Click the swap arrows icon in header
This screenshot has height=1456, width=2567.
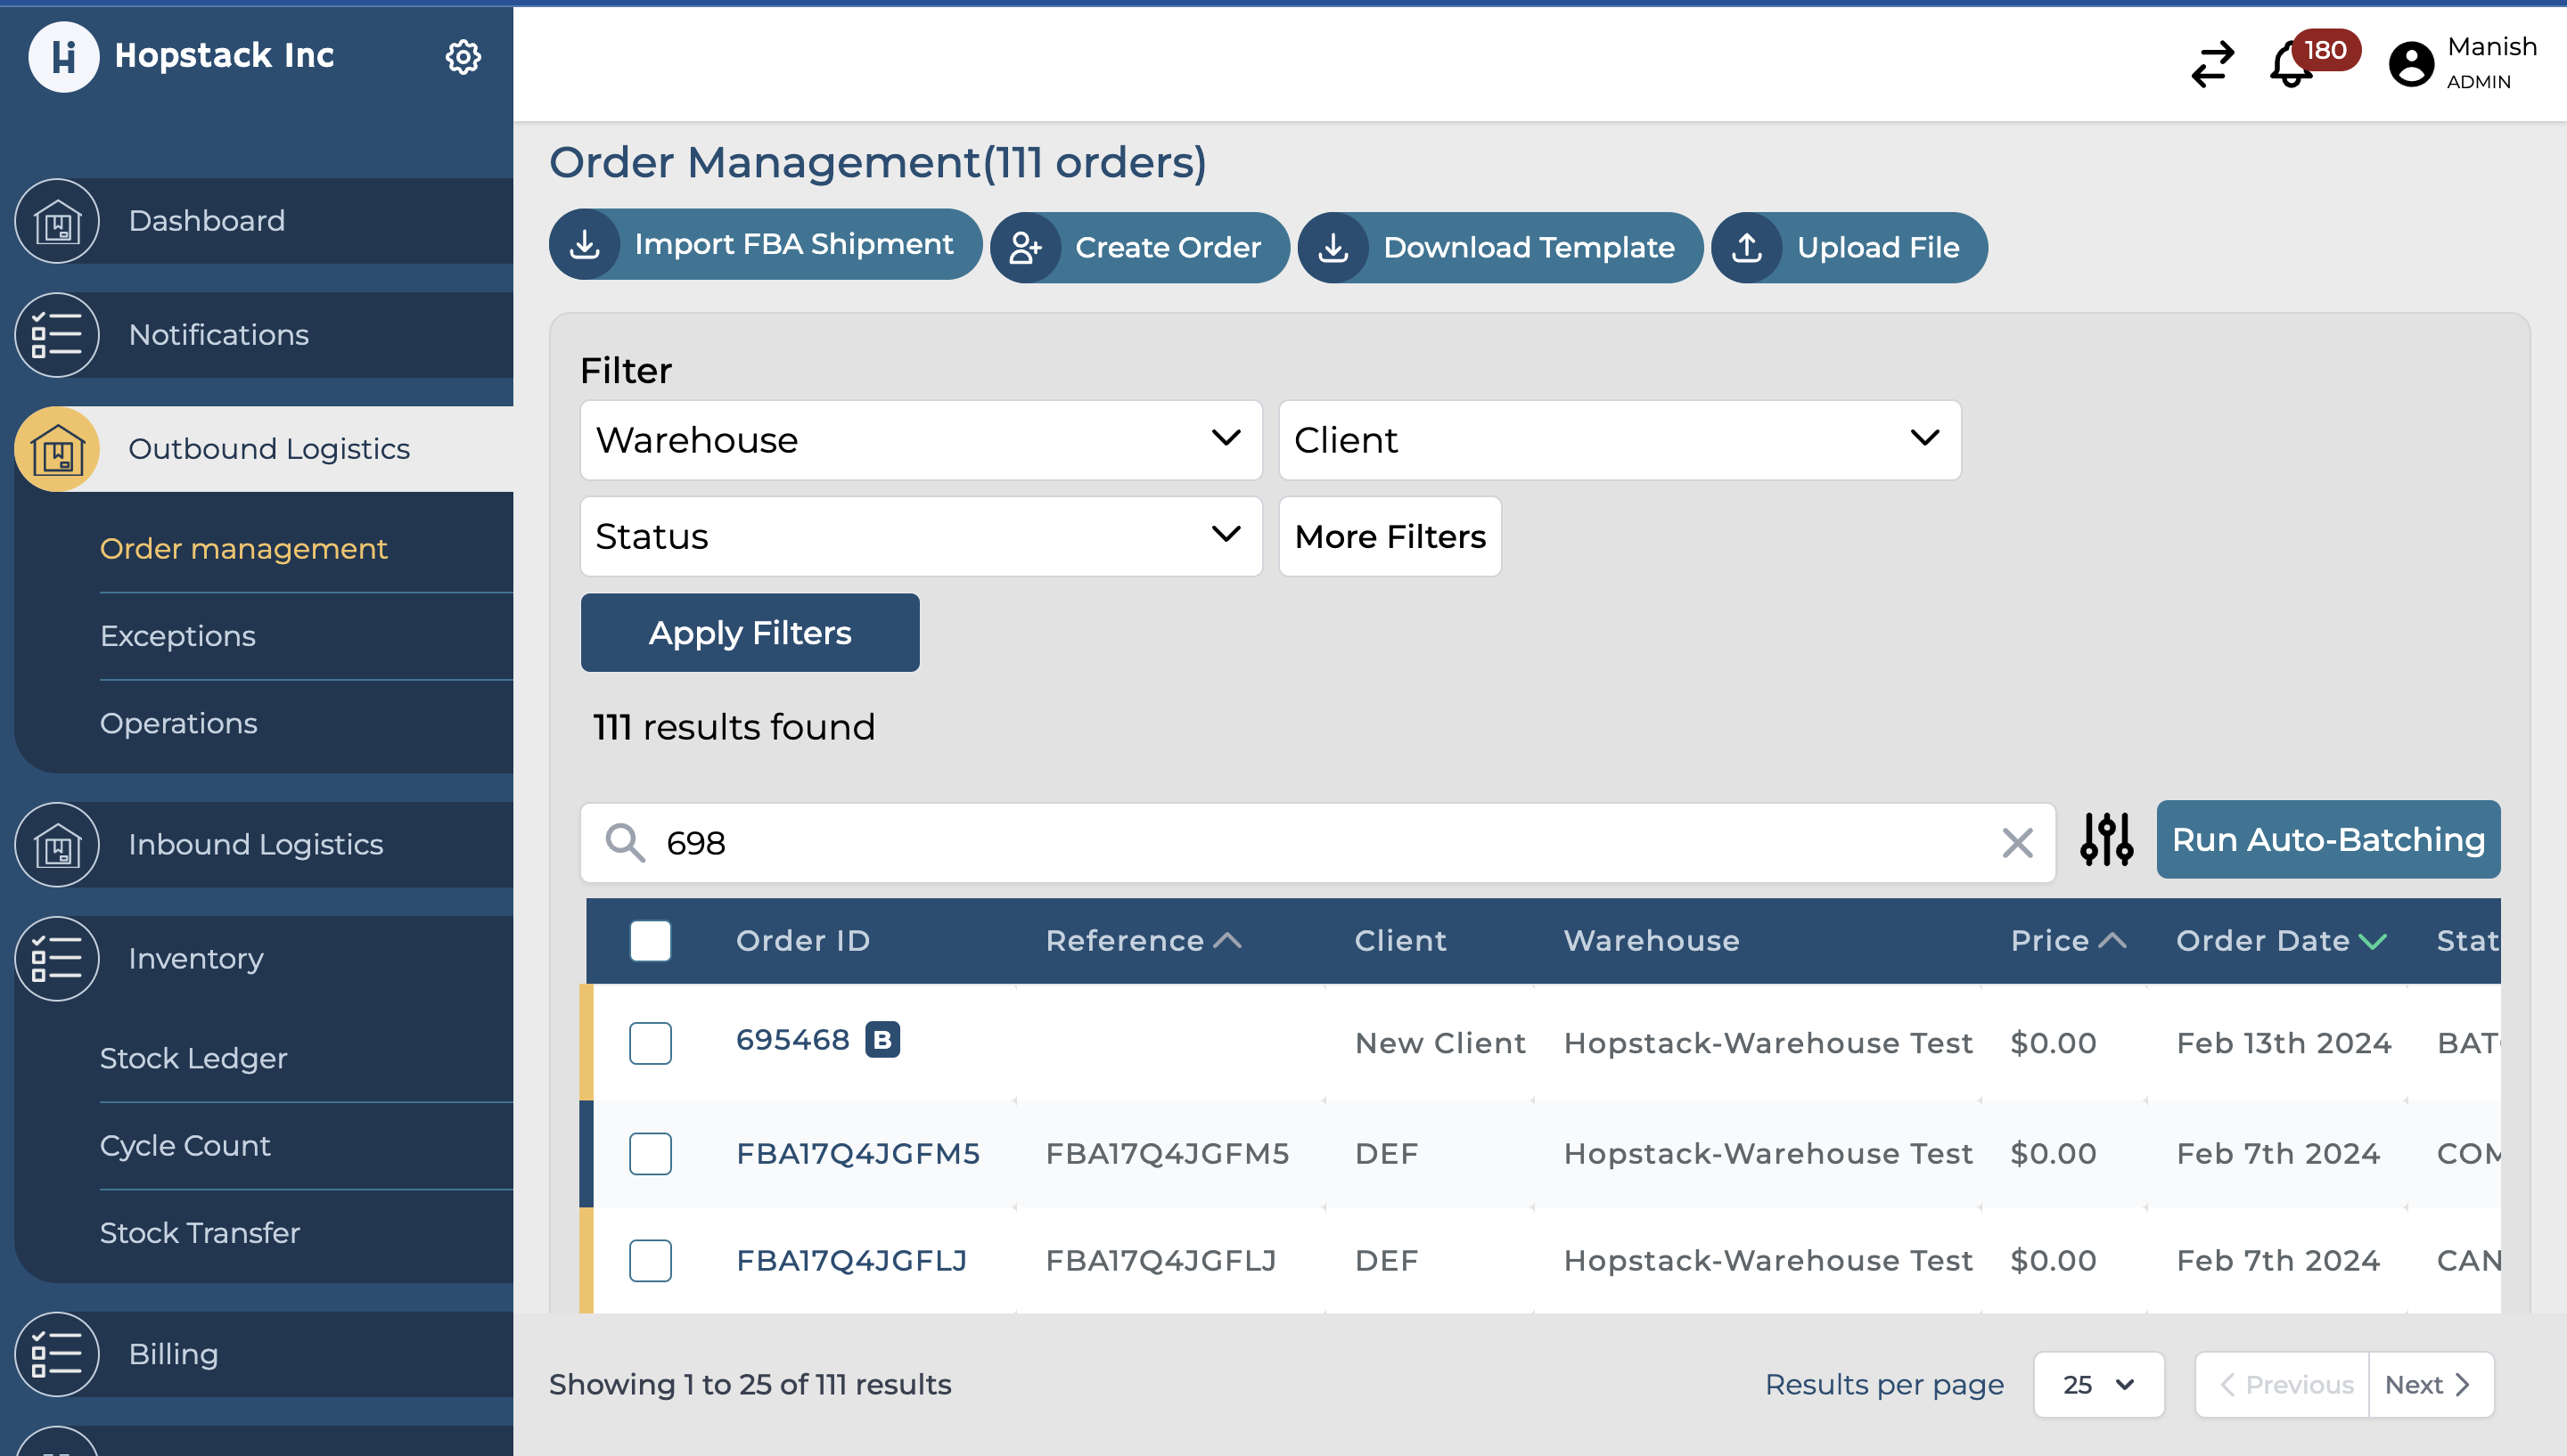[x=2212, y=64]
